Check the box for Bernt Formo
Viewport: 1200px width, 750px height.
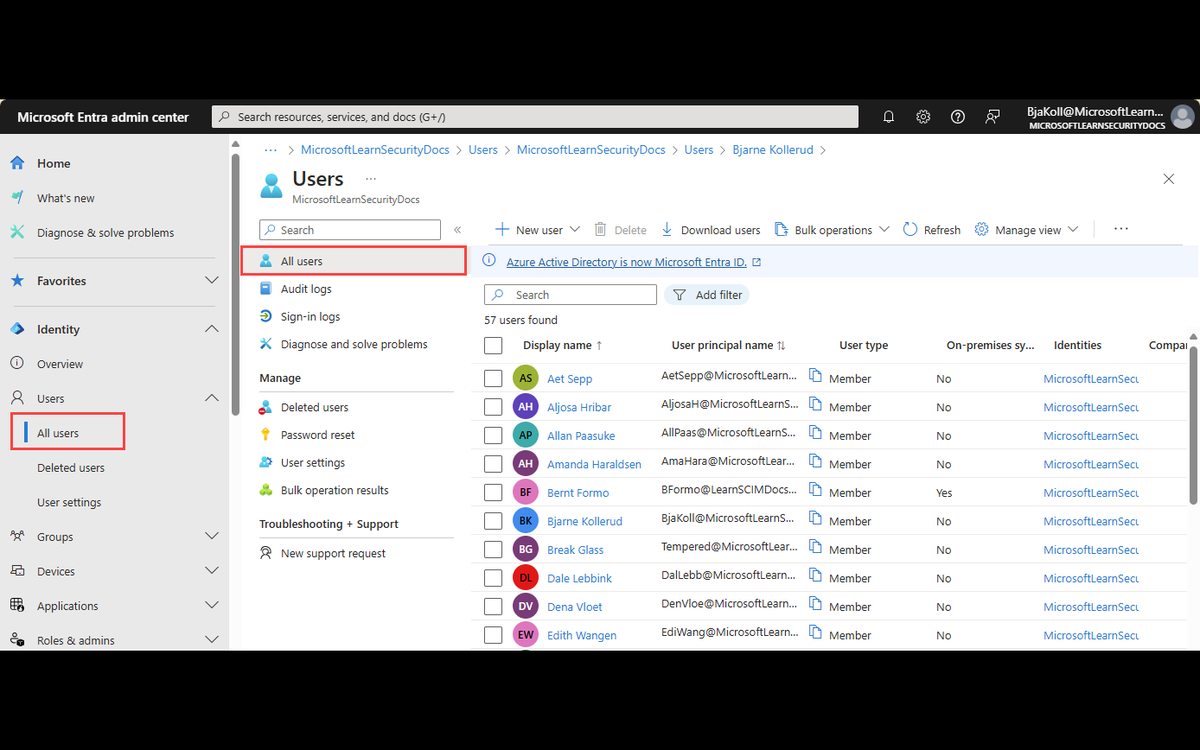(x=493, y=493)
